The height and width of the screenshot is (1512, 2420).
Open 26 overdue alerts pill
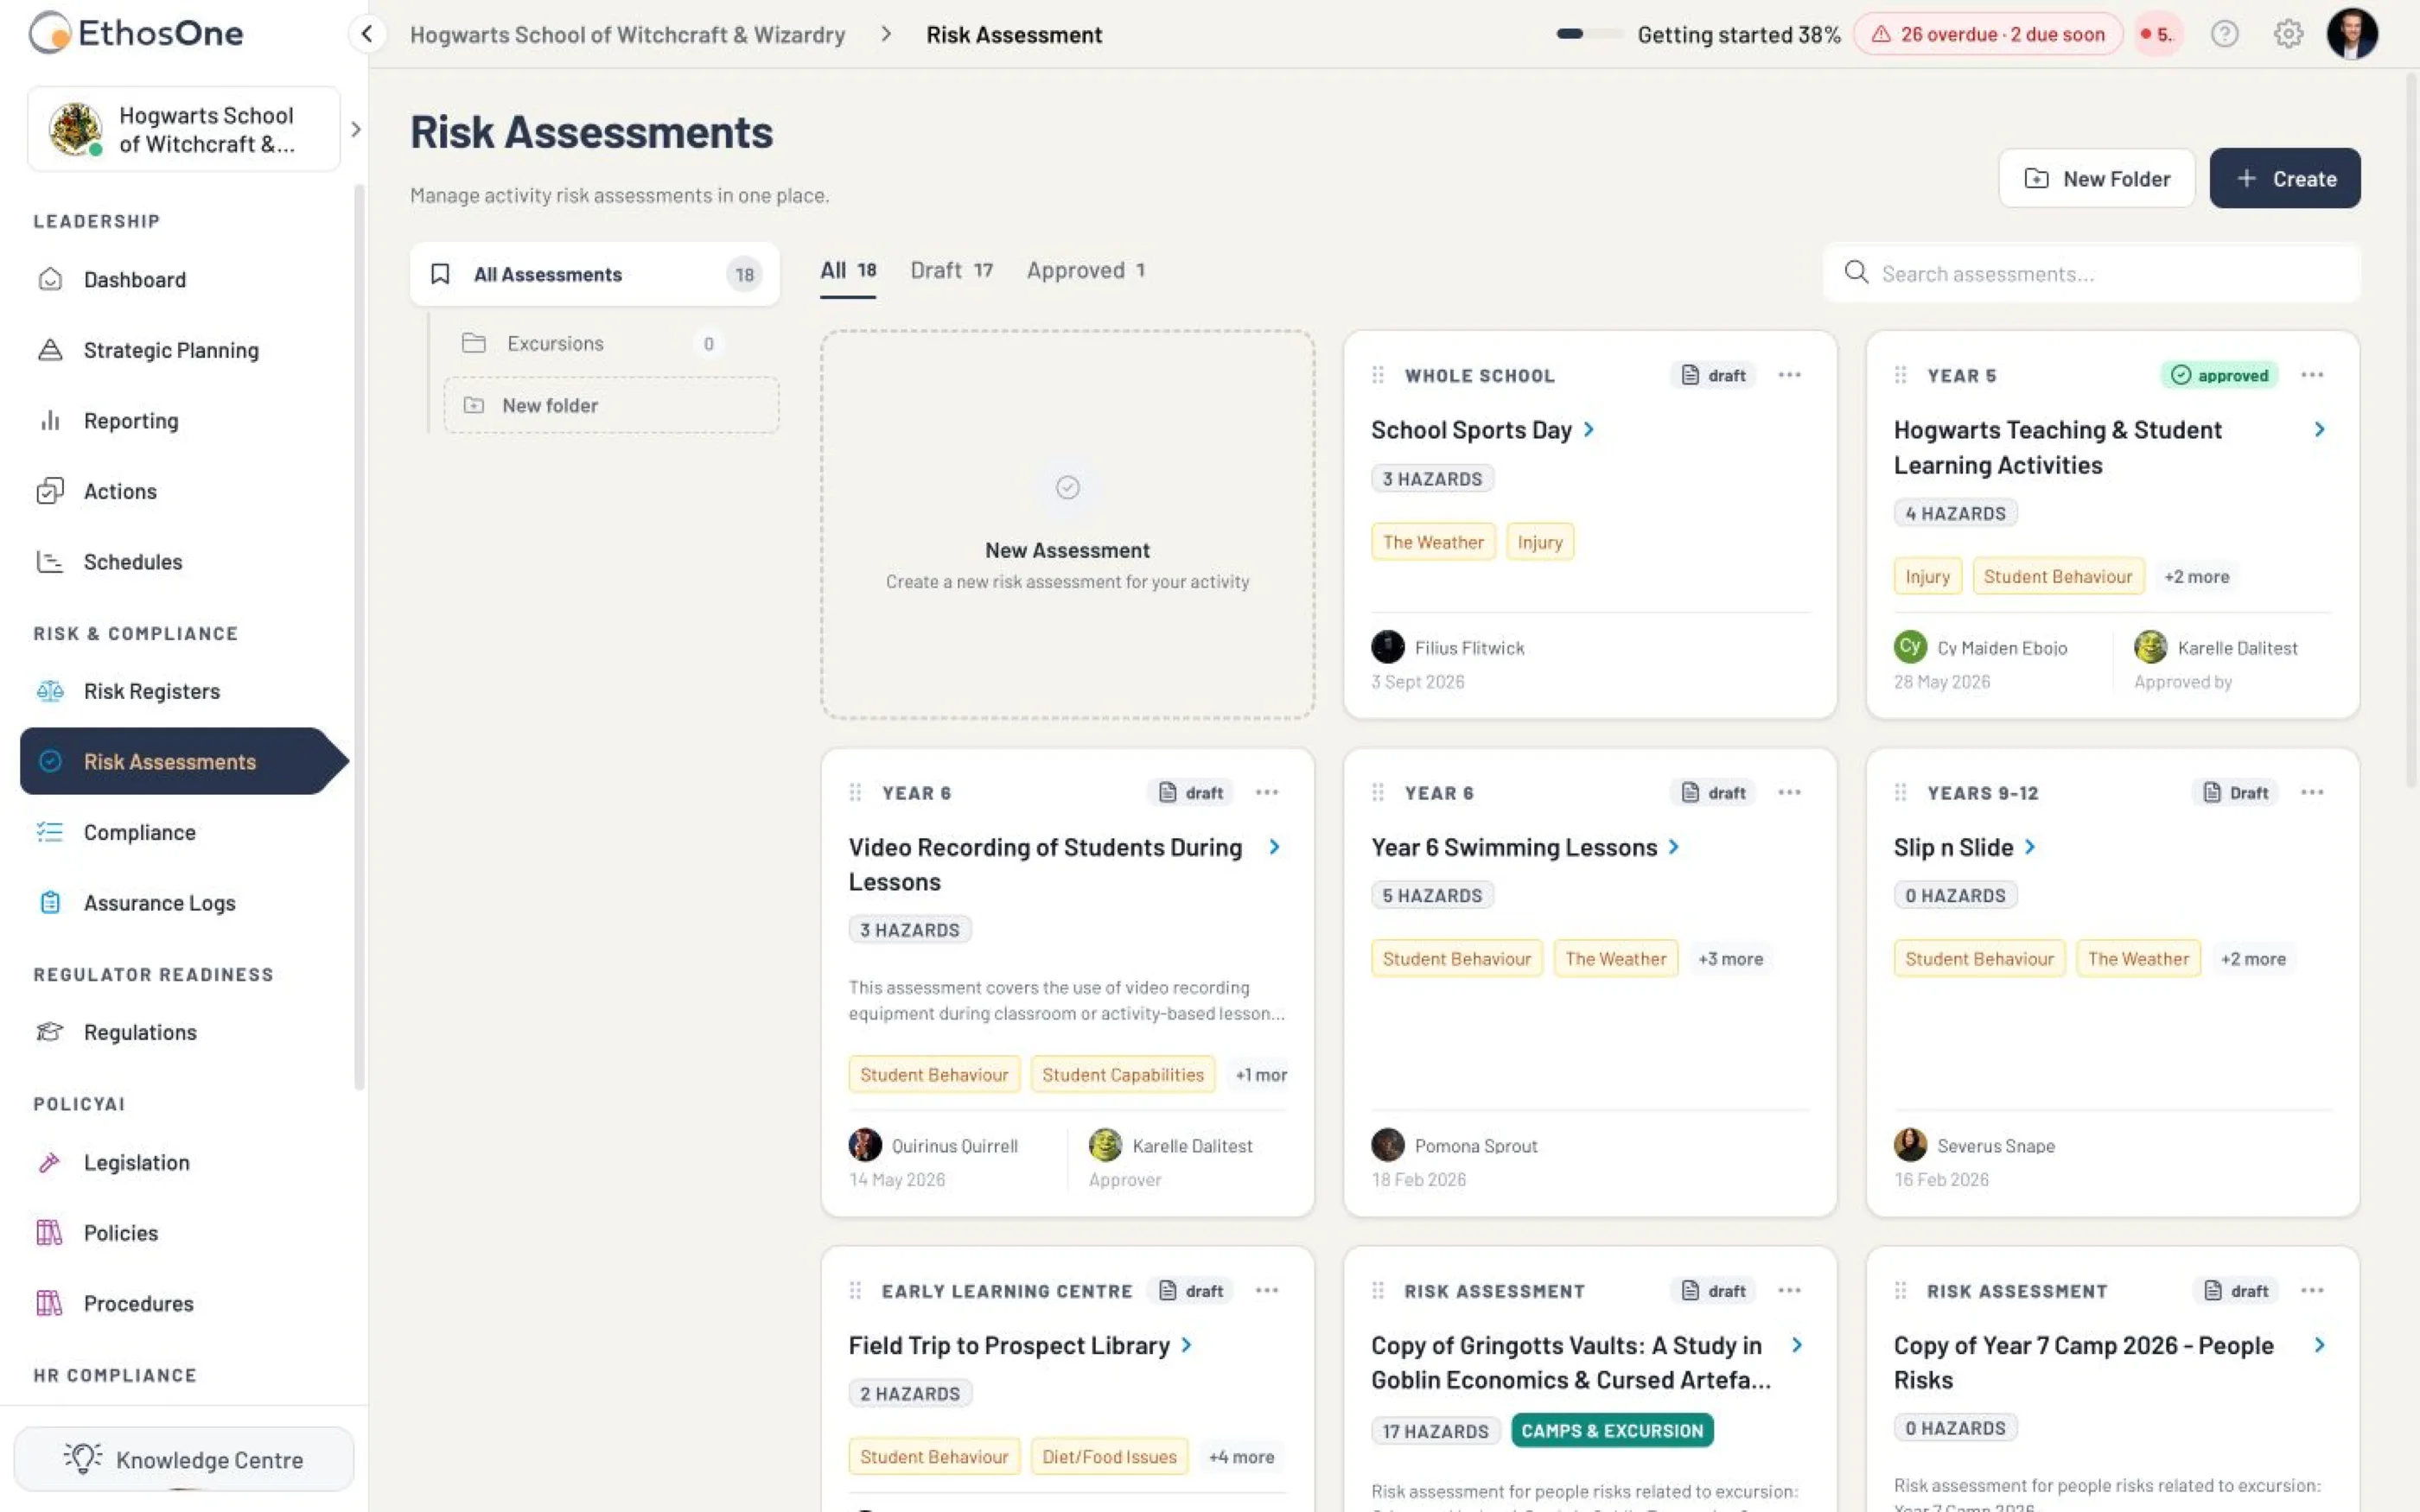1988,34
